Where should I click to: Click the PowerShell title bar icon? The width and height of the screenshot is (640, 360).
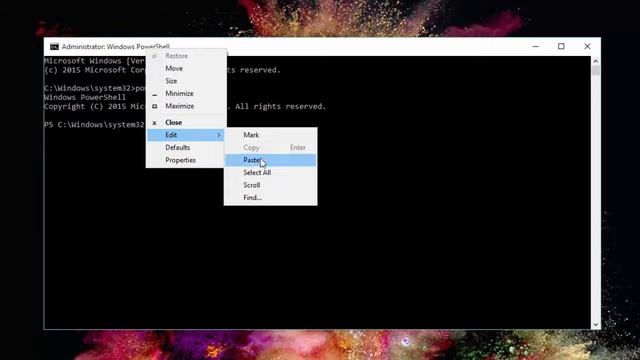coord(54,47)
